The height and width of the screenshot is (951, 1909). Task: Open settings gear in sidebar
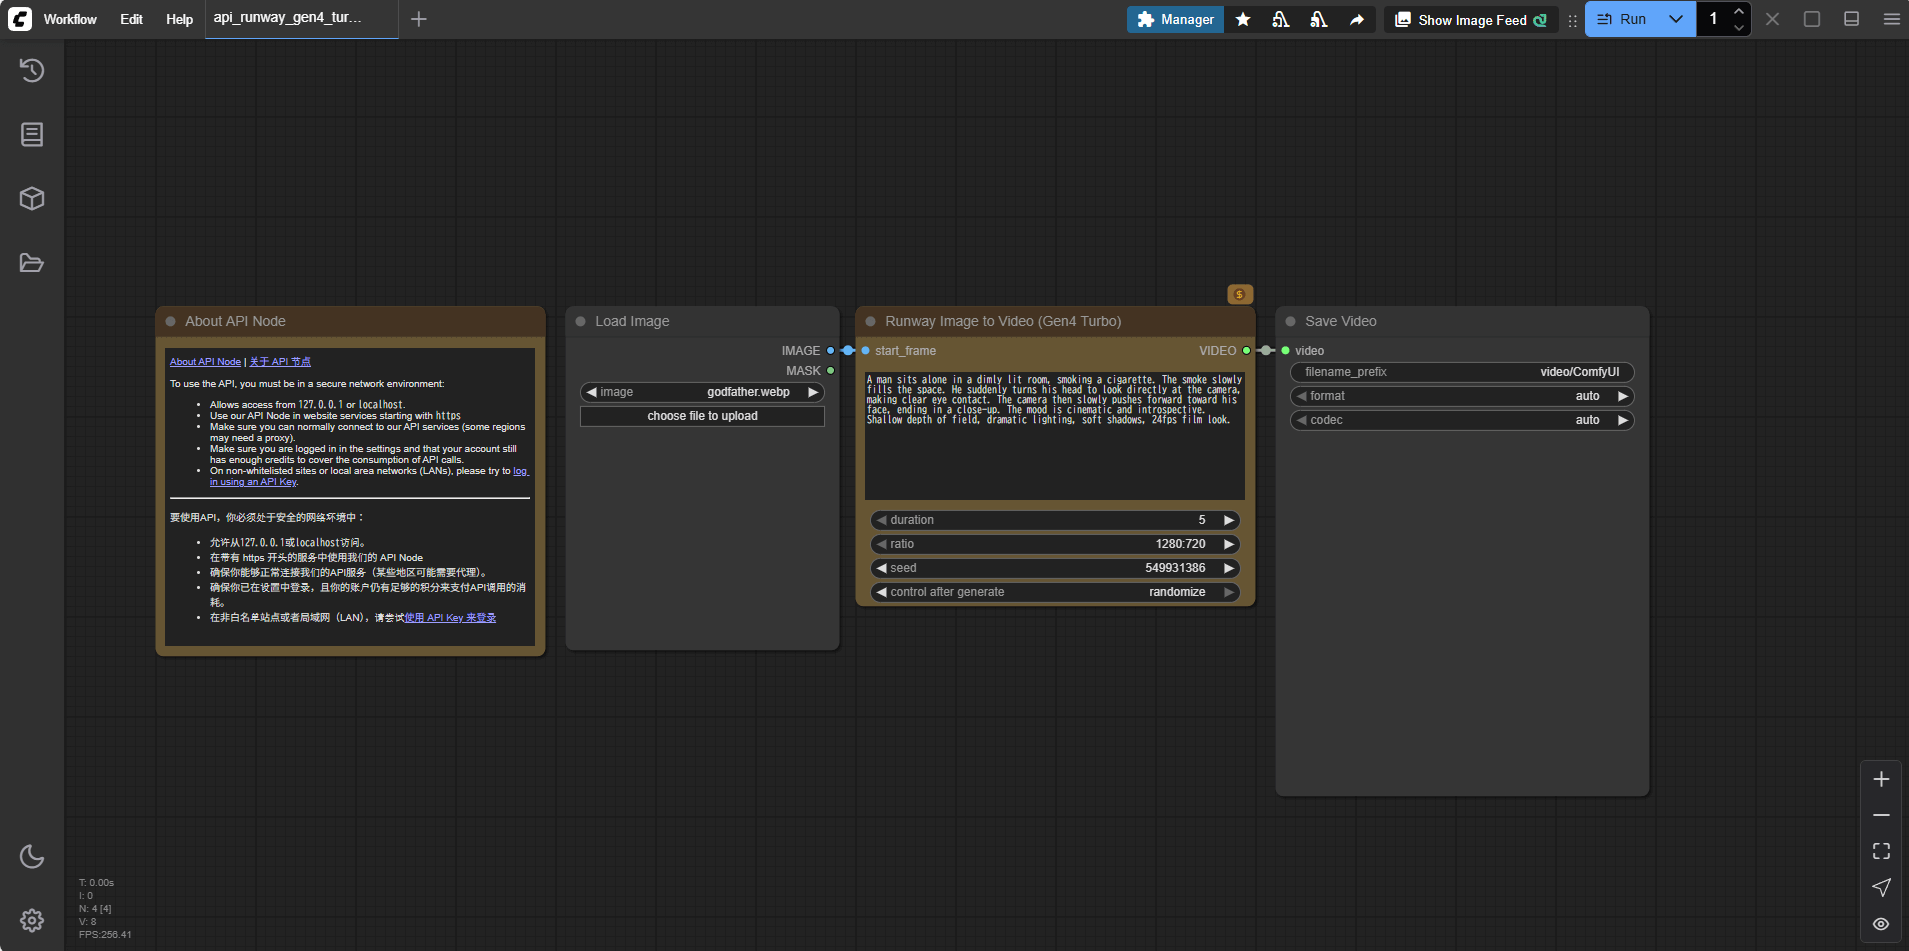tap(32, 920)
